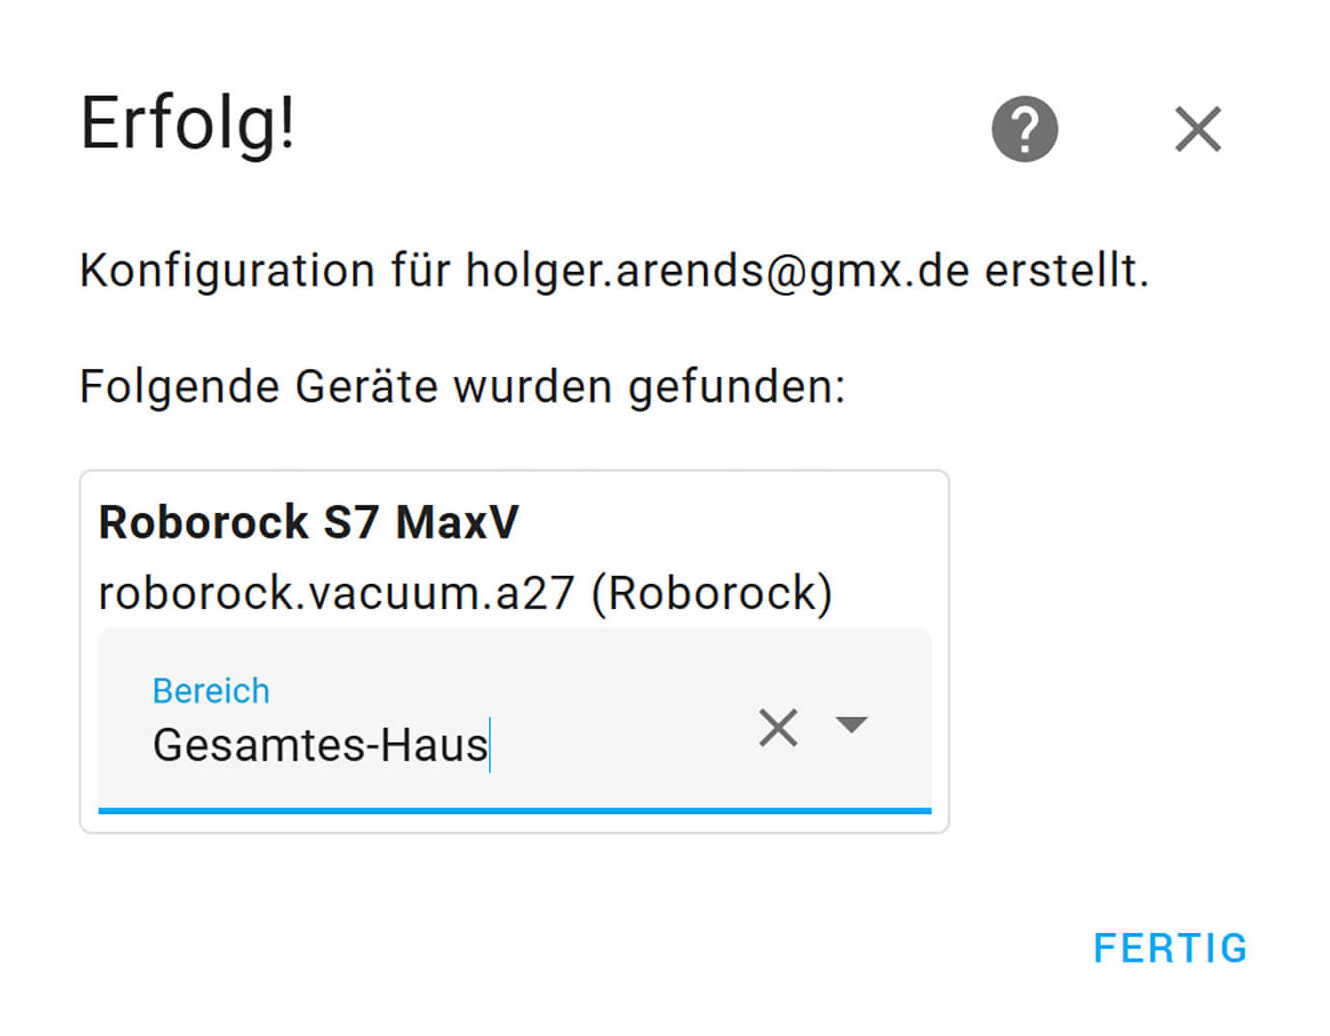Expand the Bereich dropdown arrow
This screenshot has width=1330, height=1036.
point(851,724)
